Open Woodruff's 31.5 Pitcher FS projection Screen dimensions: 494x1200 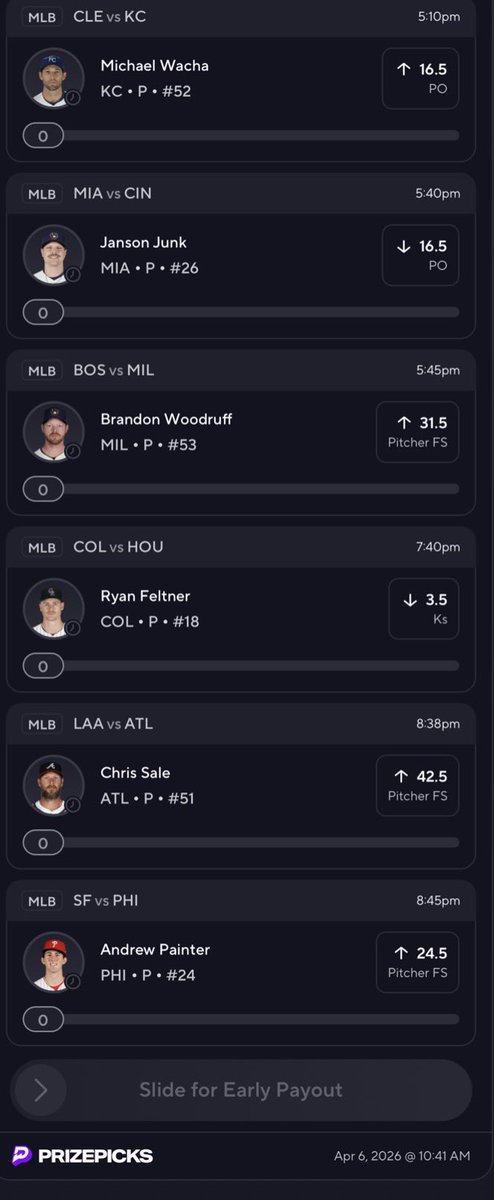click(418, 432)
